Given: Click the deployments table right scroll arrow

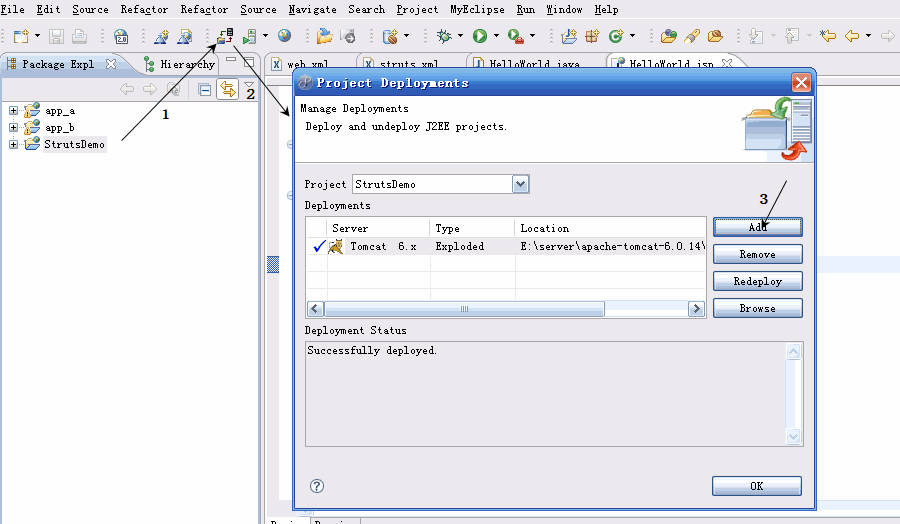Looking at the screenshot, I should [697, 309].
